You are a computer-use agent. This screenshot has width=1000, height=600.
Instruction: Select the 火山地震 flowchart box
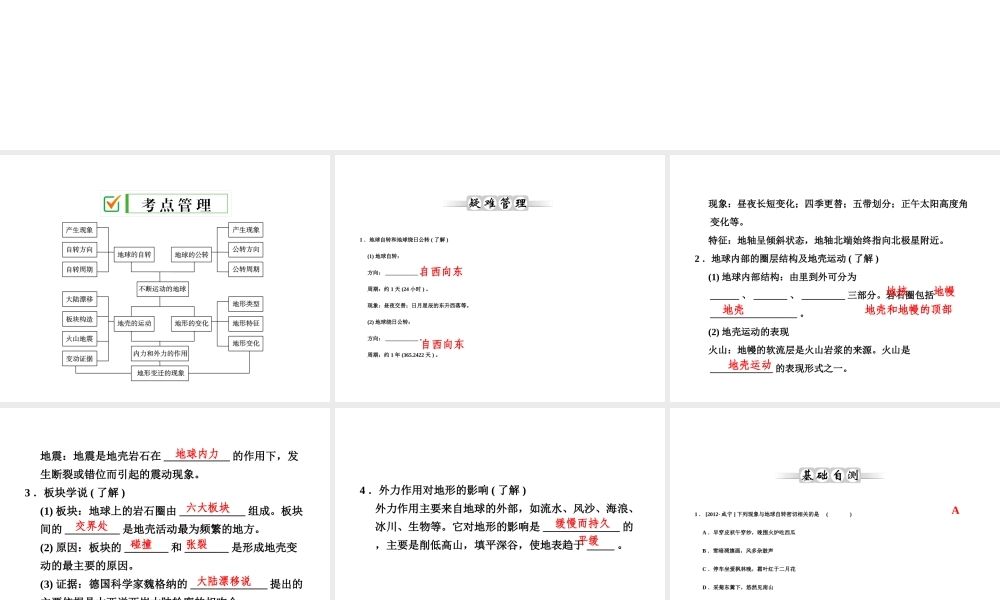coord(80,339)
